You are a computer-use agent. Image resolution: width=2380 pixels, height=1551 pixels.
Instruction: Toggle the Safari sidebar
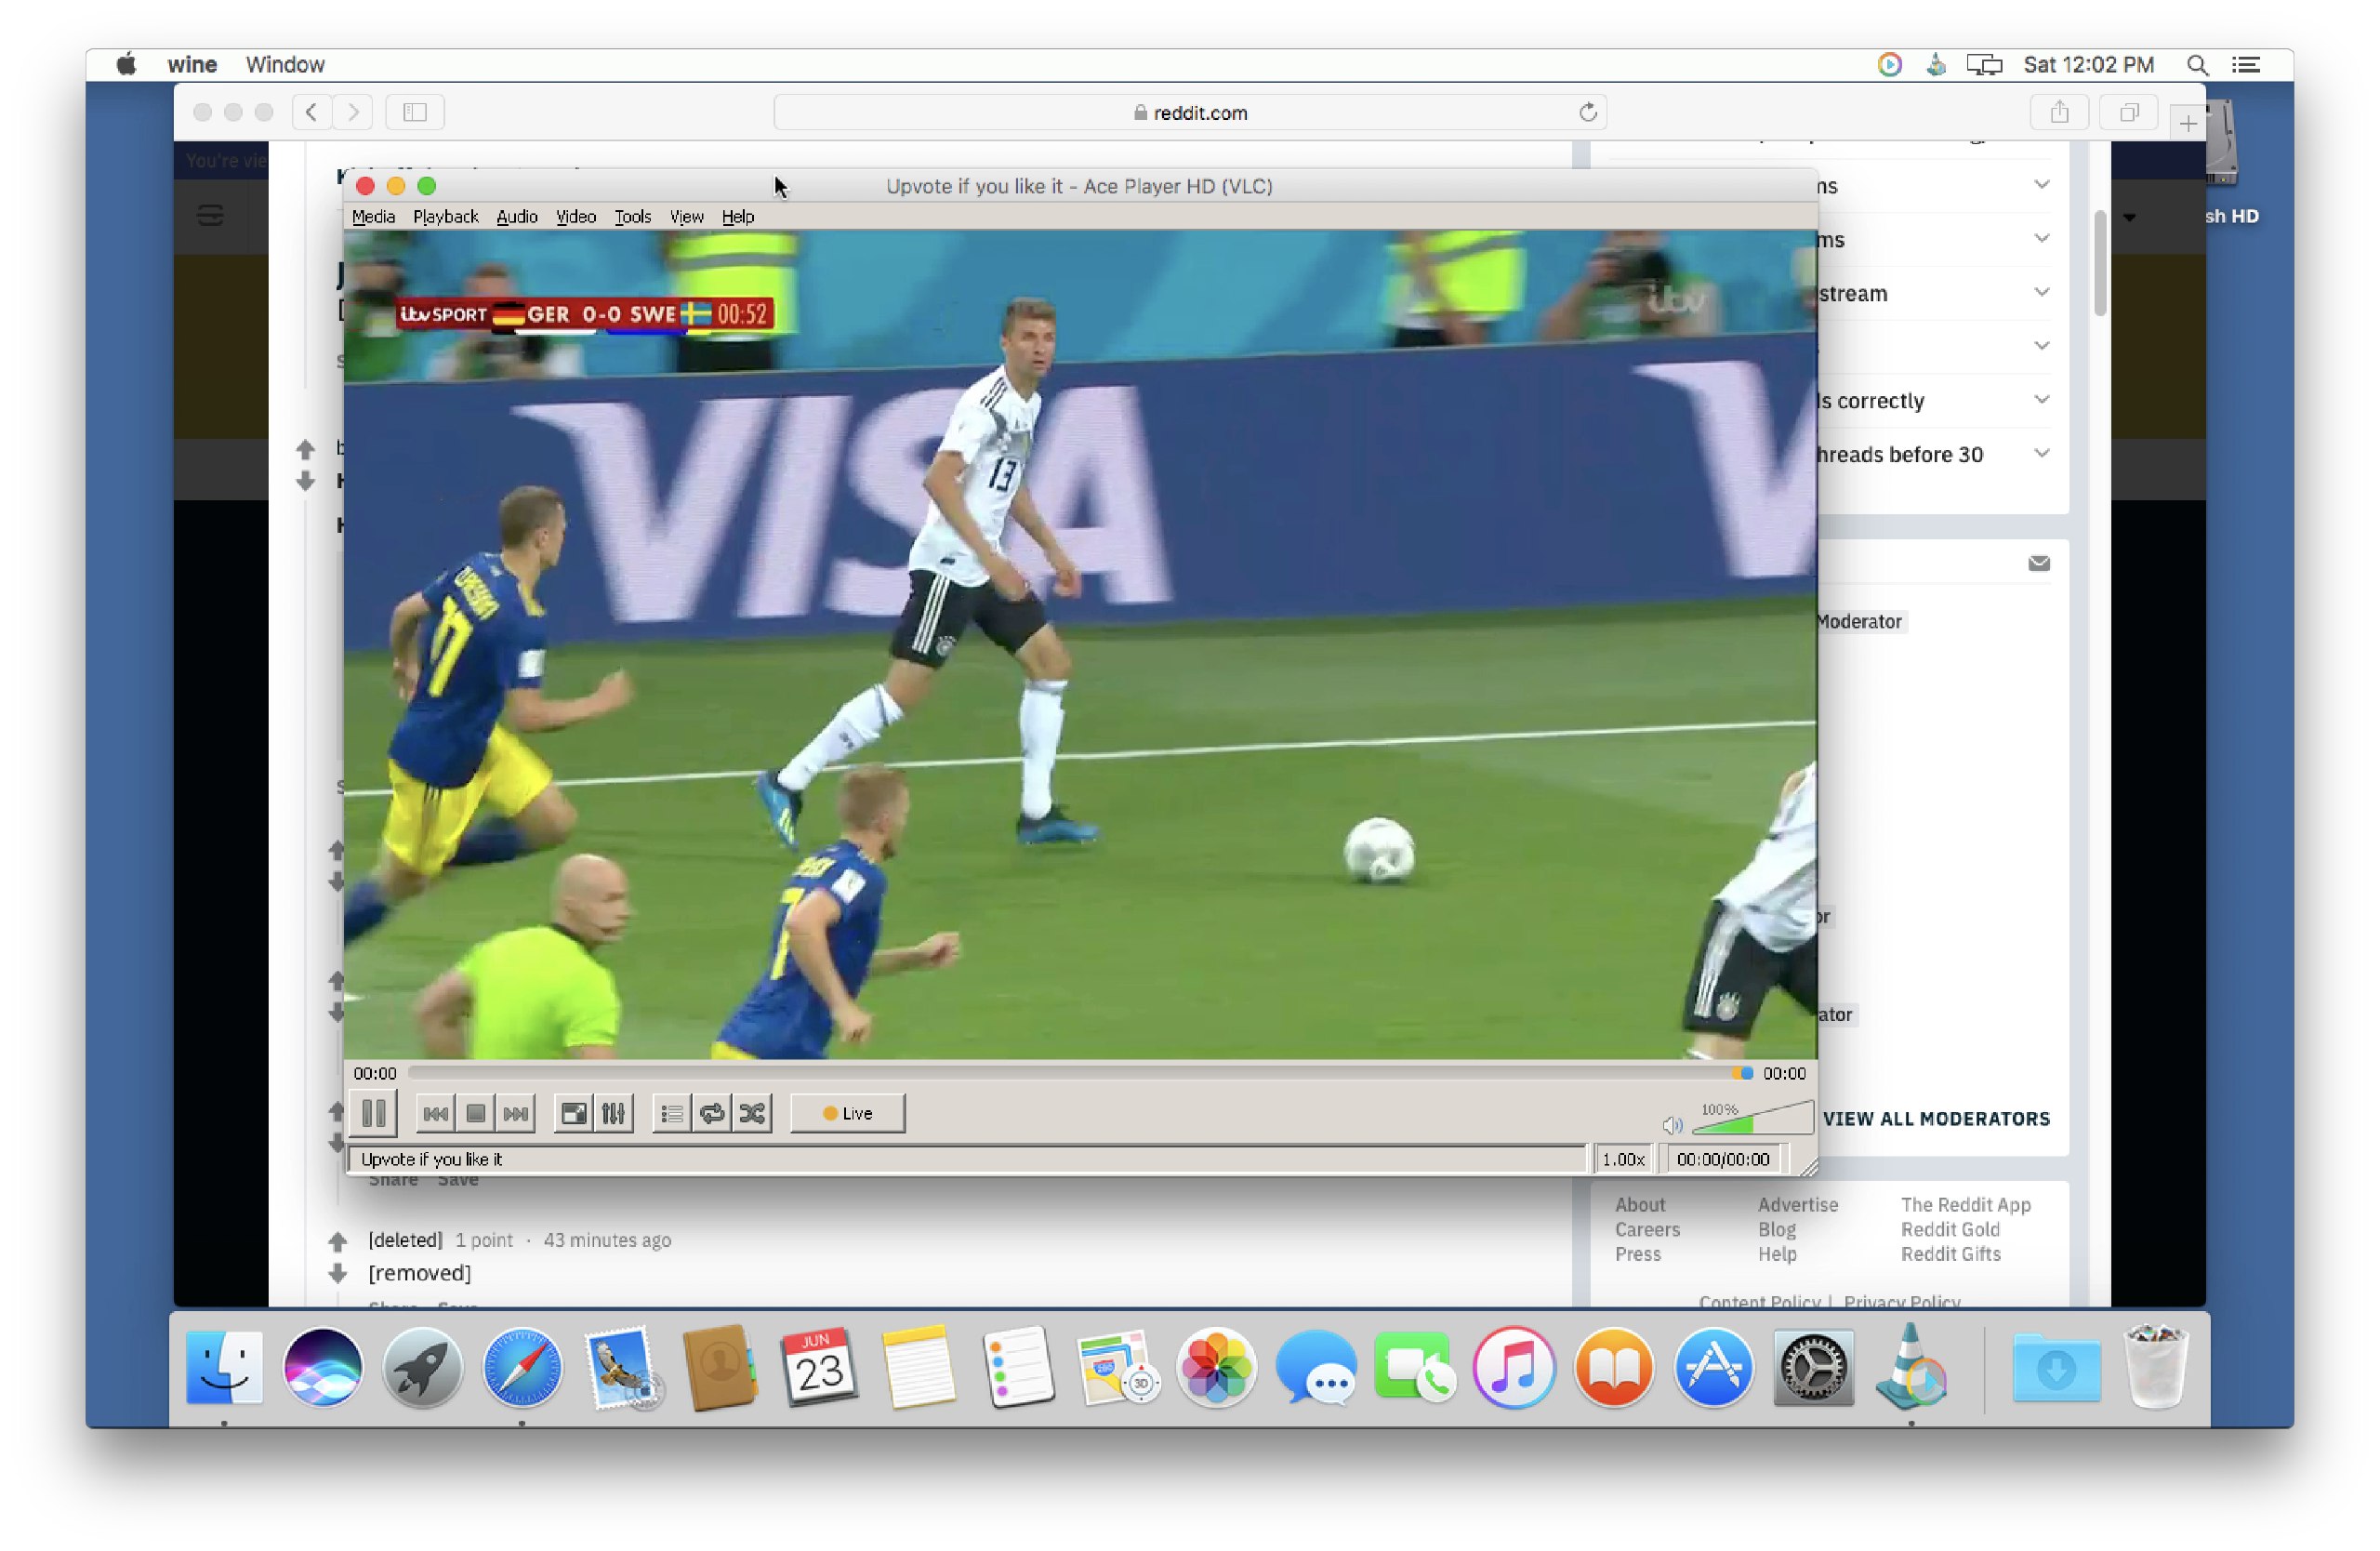coord(415,112)
